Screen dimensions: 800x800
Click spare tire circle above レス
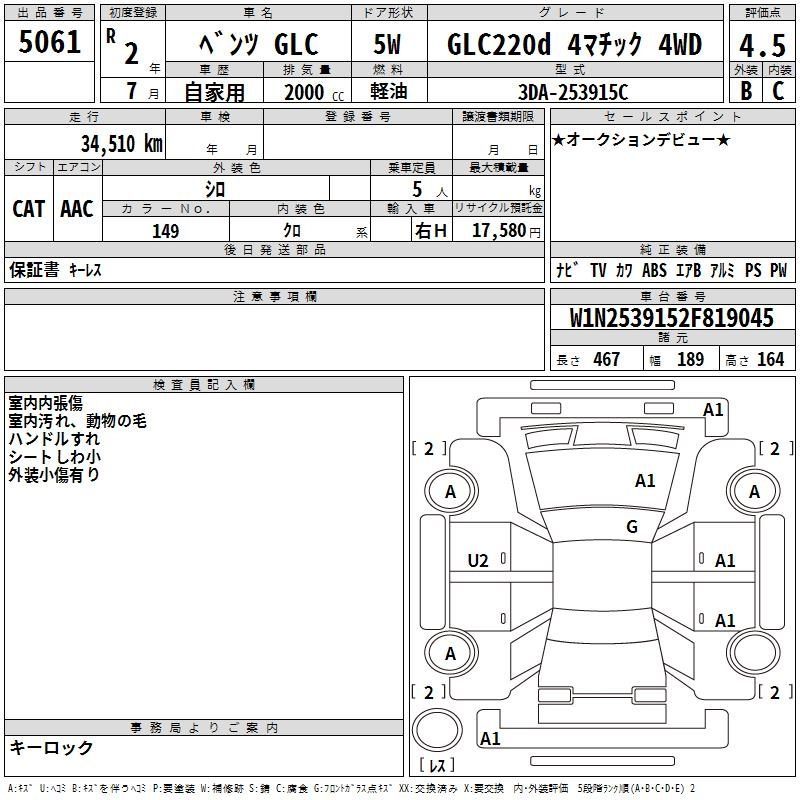(437, 730)
